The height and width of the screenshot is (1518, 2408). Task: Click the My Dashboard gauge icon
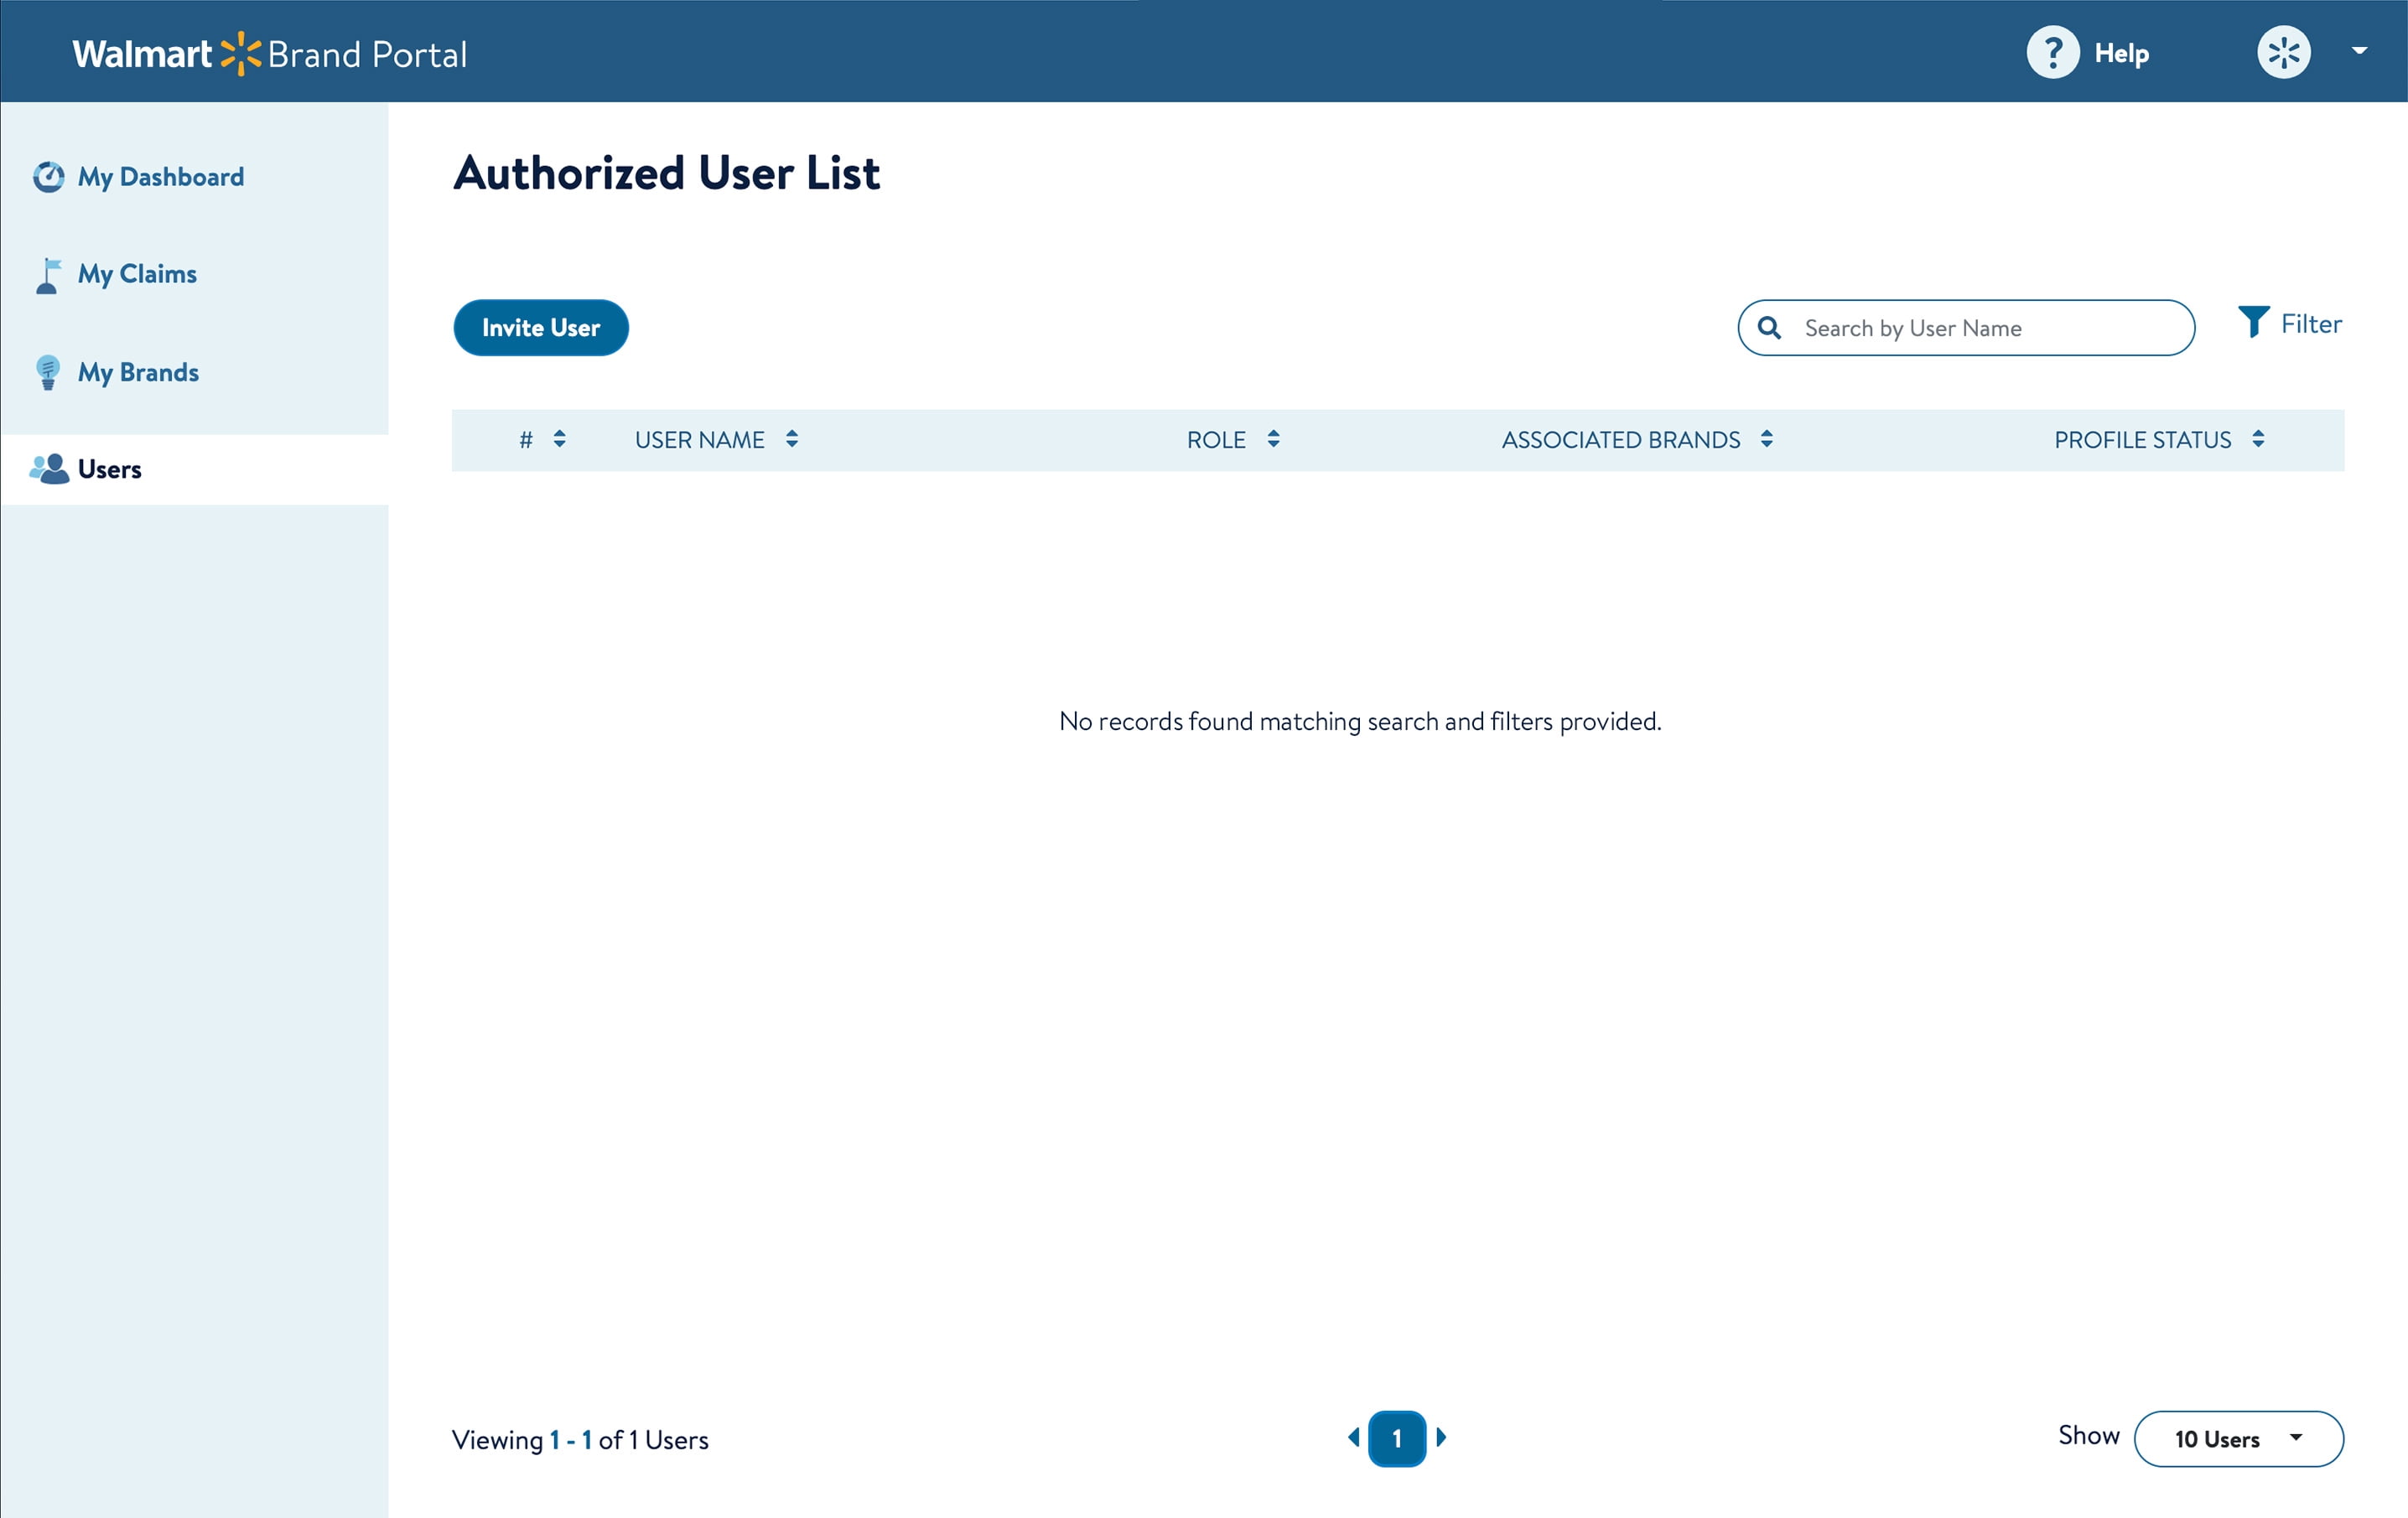coord(48,177)
